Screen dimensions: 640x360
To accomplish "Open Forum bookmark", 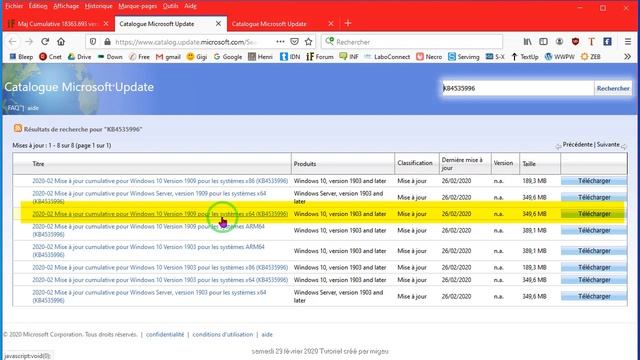I will [x=320, y=57].
